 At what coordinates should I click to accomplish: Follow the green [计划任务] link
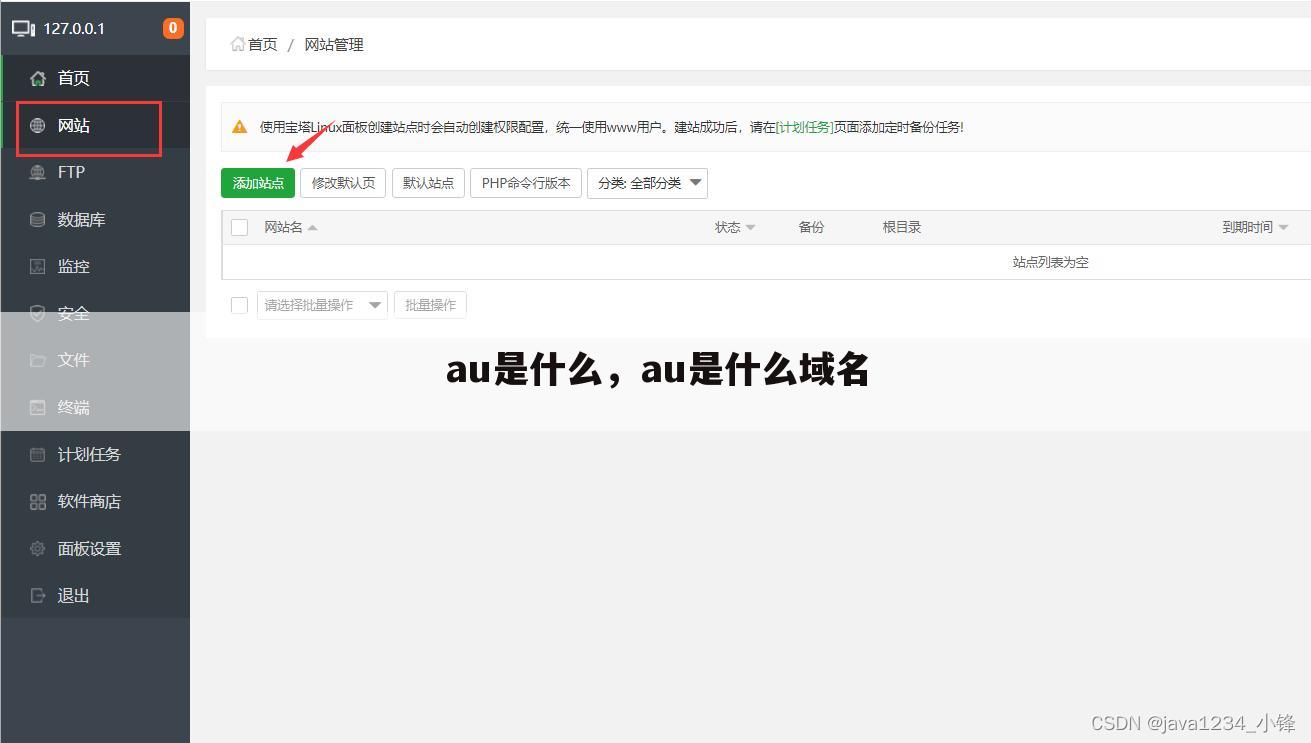[x=804, y=127]
